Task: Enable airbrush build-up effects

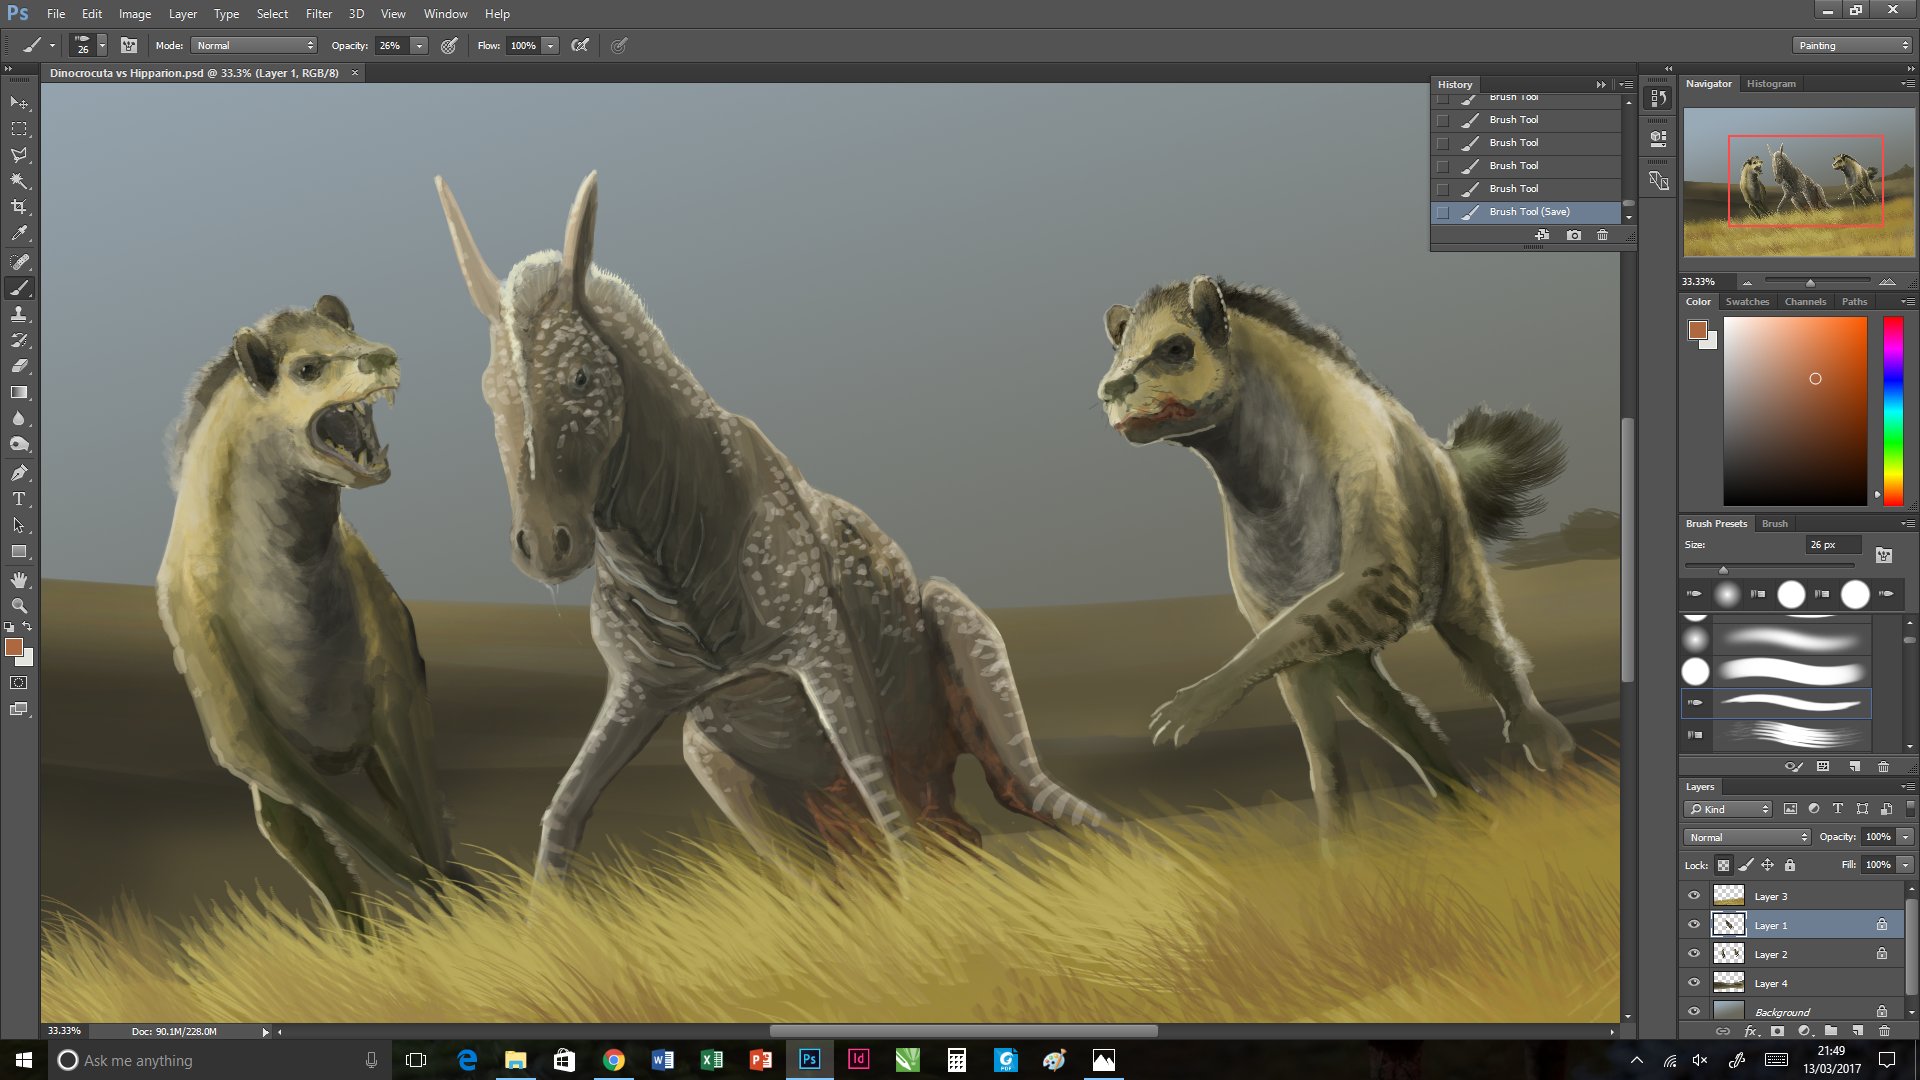Action: (580, 46)
